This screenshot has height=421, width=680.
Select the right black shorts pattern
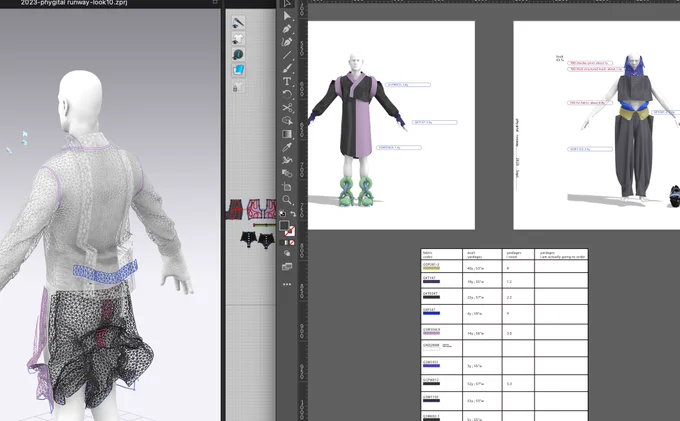click(266, 240)
